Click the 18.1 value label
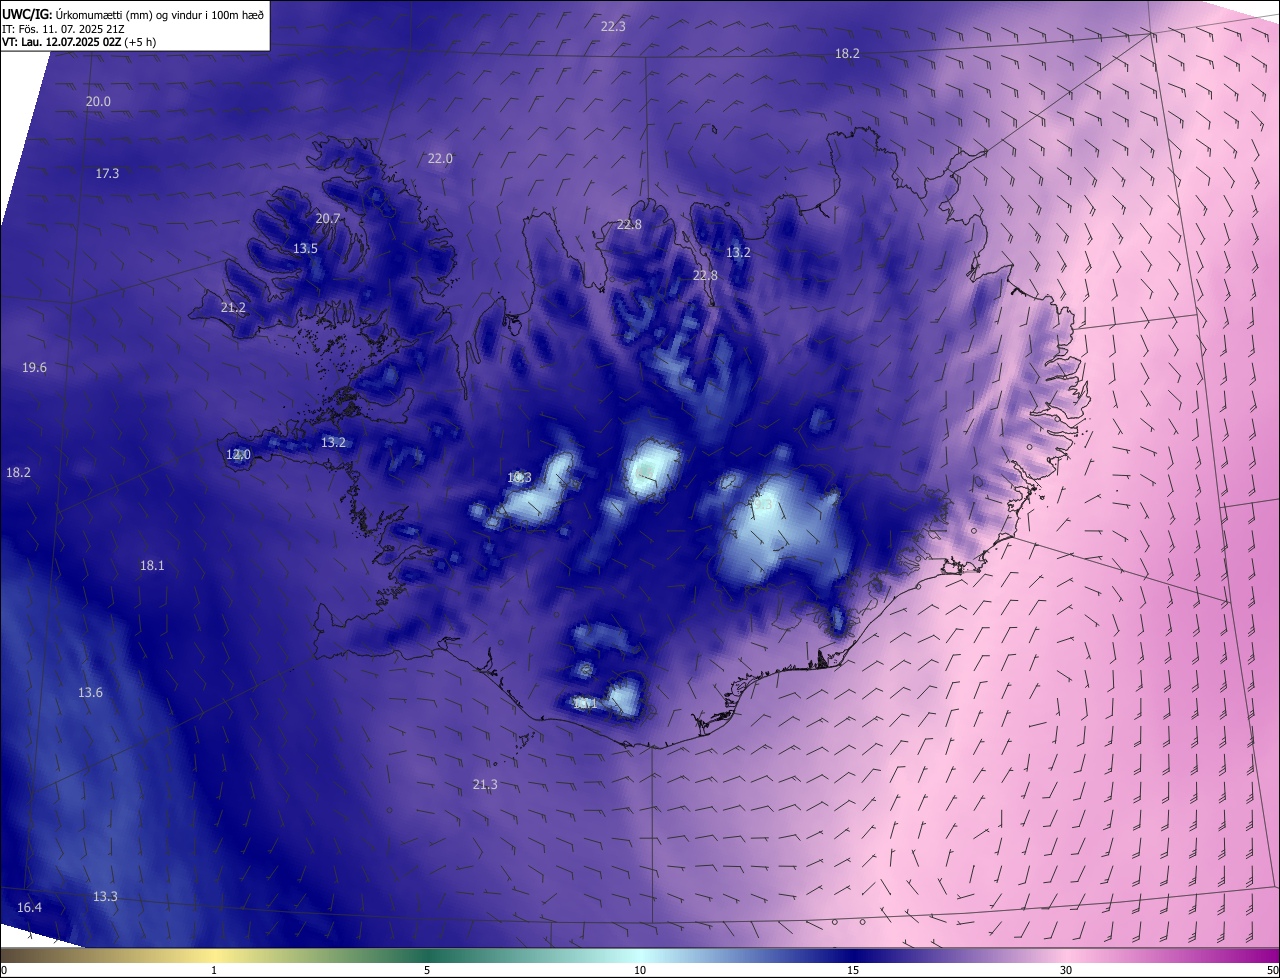This screenshot has height=978, width=1280. tap(152, 566)
